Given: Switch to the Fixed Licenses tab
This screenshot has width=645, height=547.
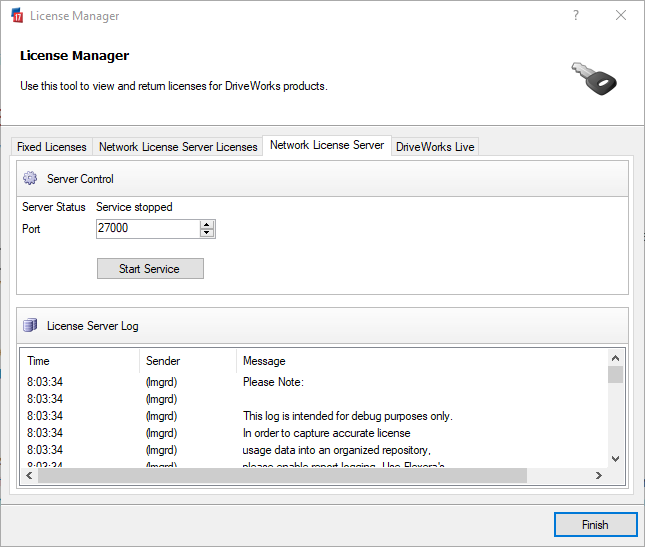Looking at the screenshot, I should (52, 147).
